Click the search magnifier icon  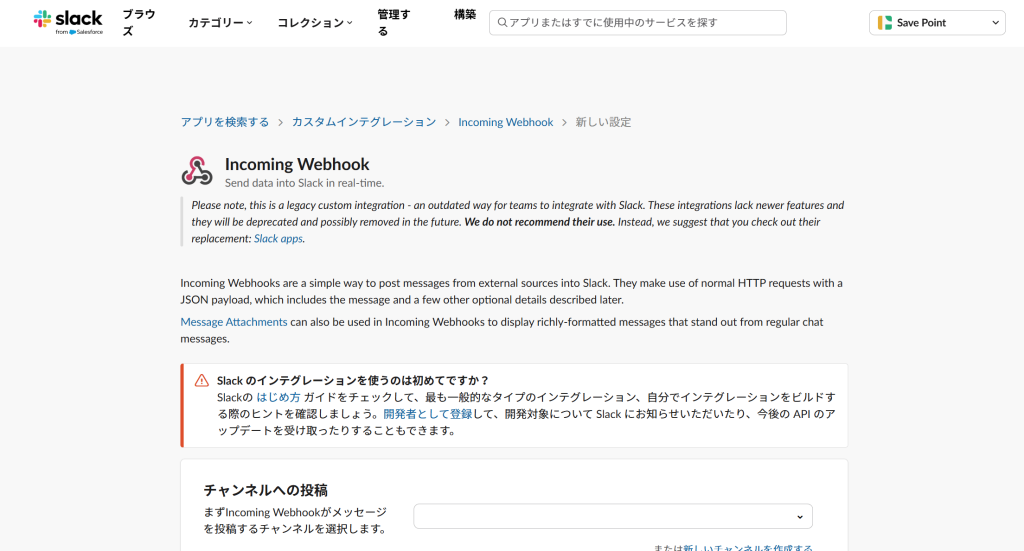point(501,22)
